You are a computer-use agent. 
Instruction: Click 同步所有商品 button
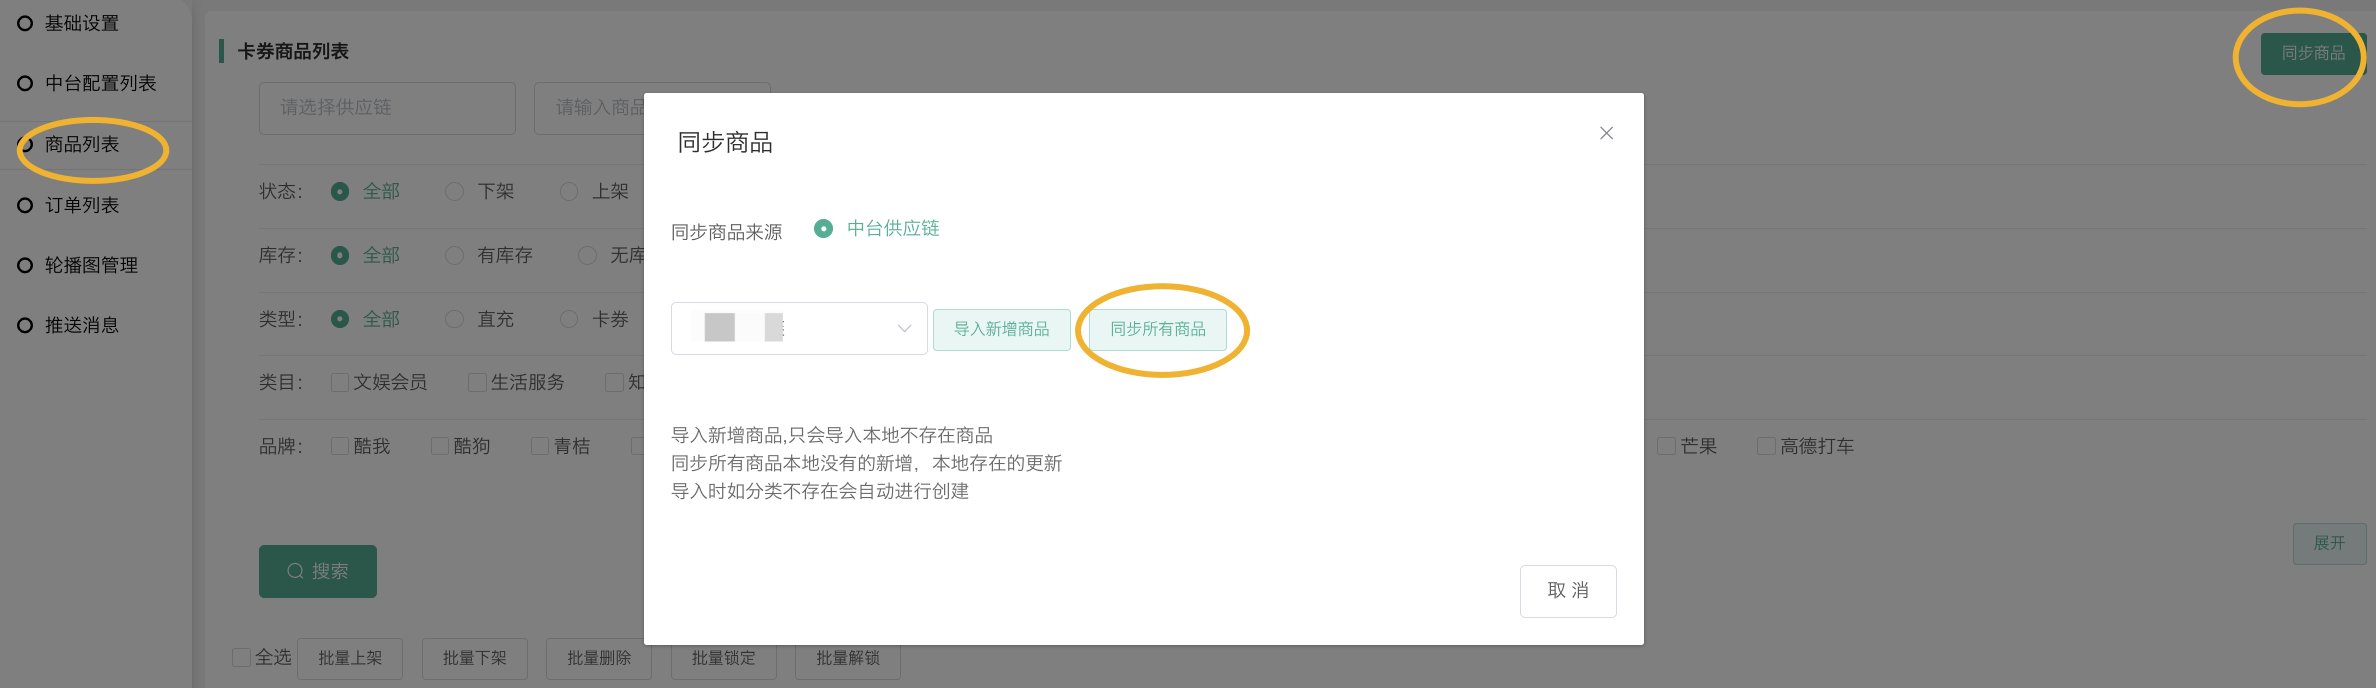click(x=1158, y=329)
